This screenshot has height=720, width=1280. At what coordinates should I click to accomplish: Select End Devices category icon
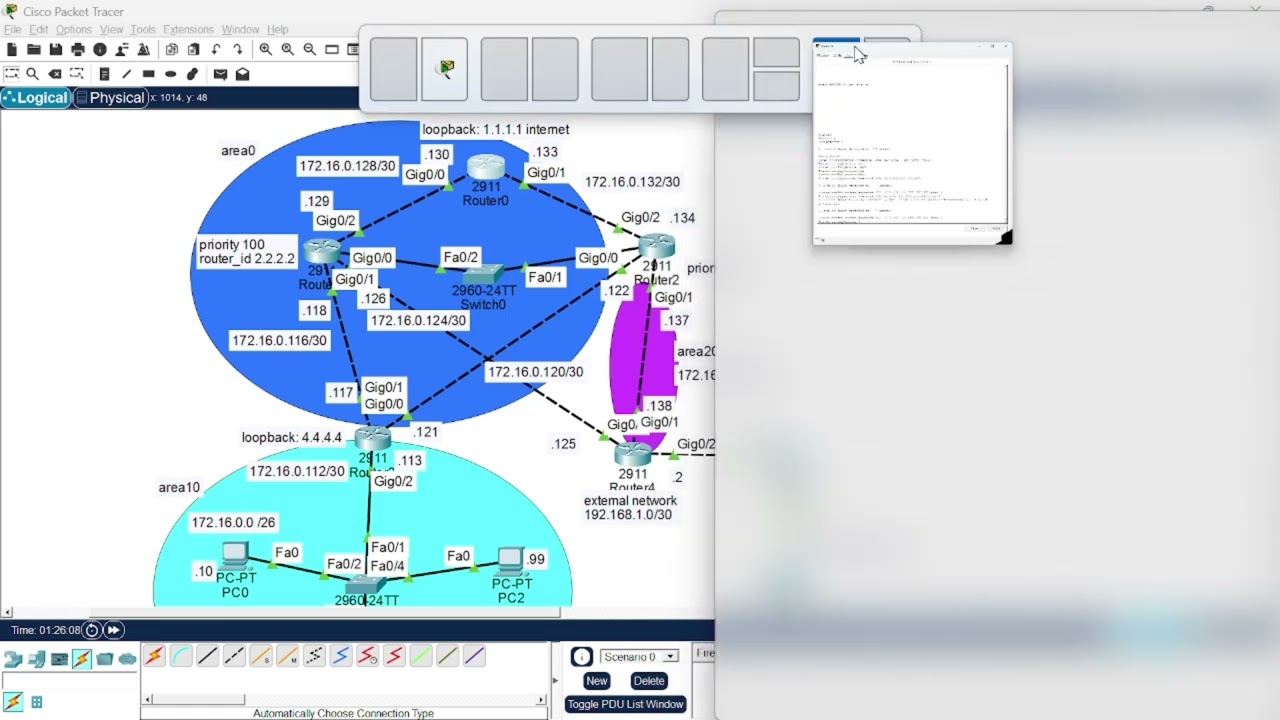(37, 659)
